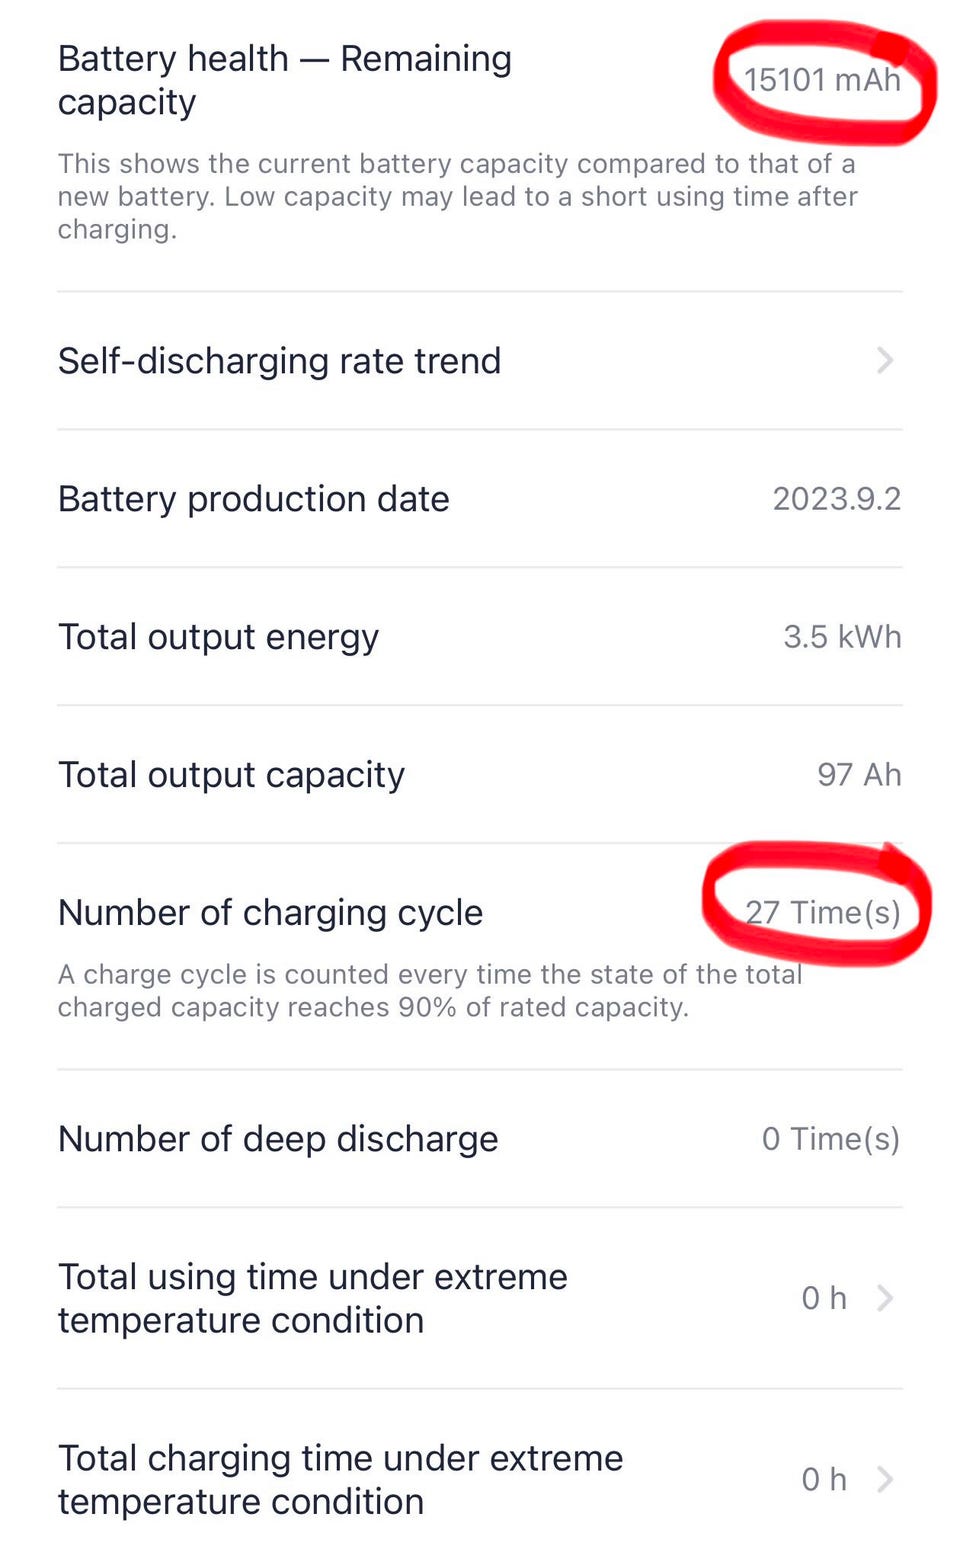Open Total charging time under extreme temperature
The height and width of the screenshot is (1549, 960).
pos(480,1479)
